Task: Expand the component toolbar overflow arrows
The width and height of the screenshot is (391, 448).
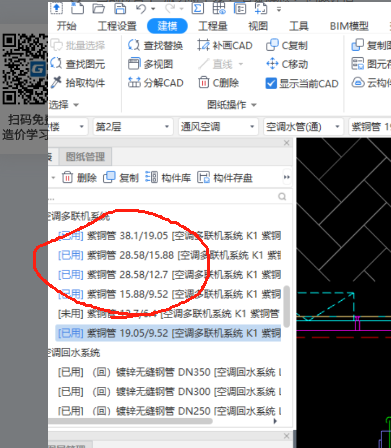Action: click(287, 177)
